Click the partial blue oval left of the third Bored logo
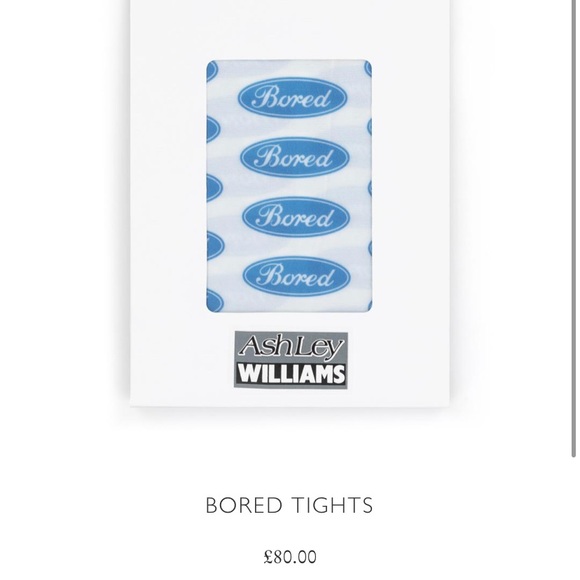This screenshot has height=580, width=580. (x=214, y=188)
